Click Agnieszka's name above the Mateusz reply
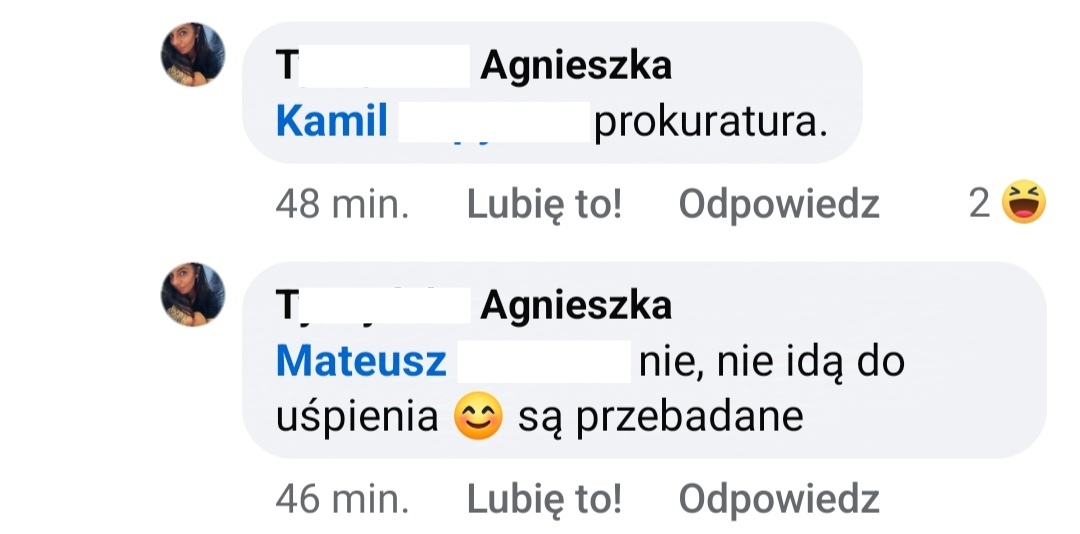This screenshot has width=1080, height=534. tap(575, 306)
